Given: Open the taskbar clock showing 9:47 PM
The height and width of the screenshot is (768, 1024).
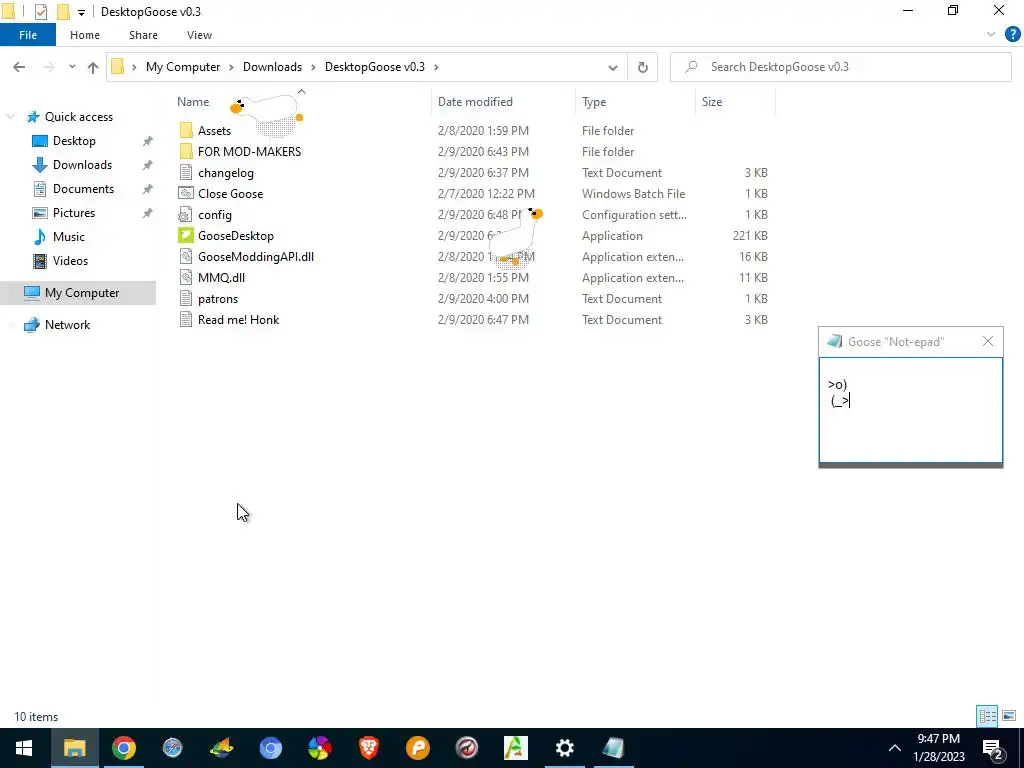Looking at the screenshot, I should 938,748.
